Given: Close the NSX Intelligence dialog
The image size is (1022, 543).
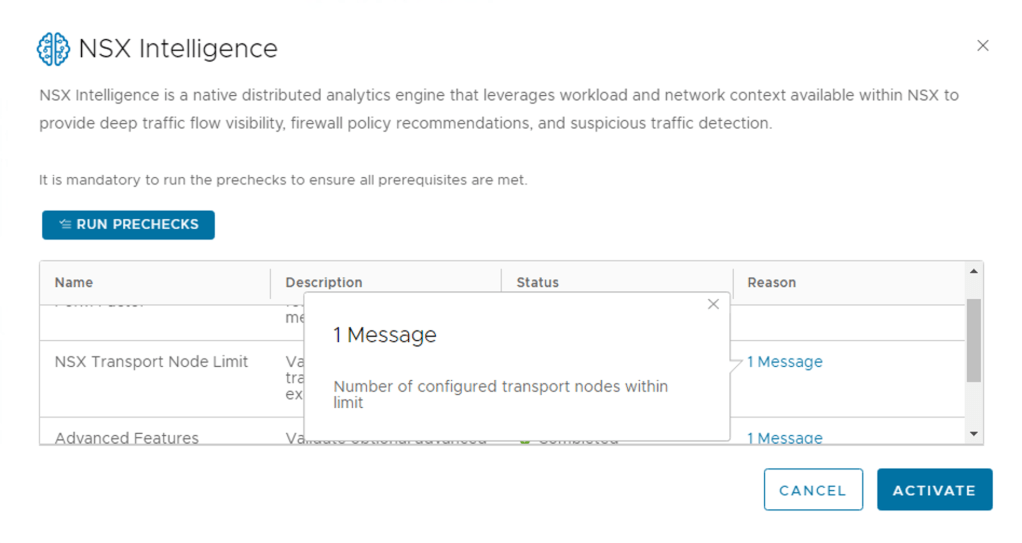Looking at the screenshot, I should 982,46.
